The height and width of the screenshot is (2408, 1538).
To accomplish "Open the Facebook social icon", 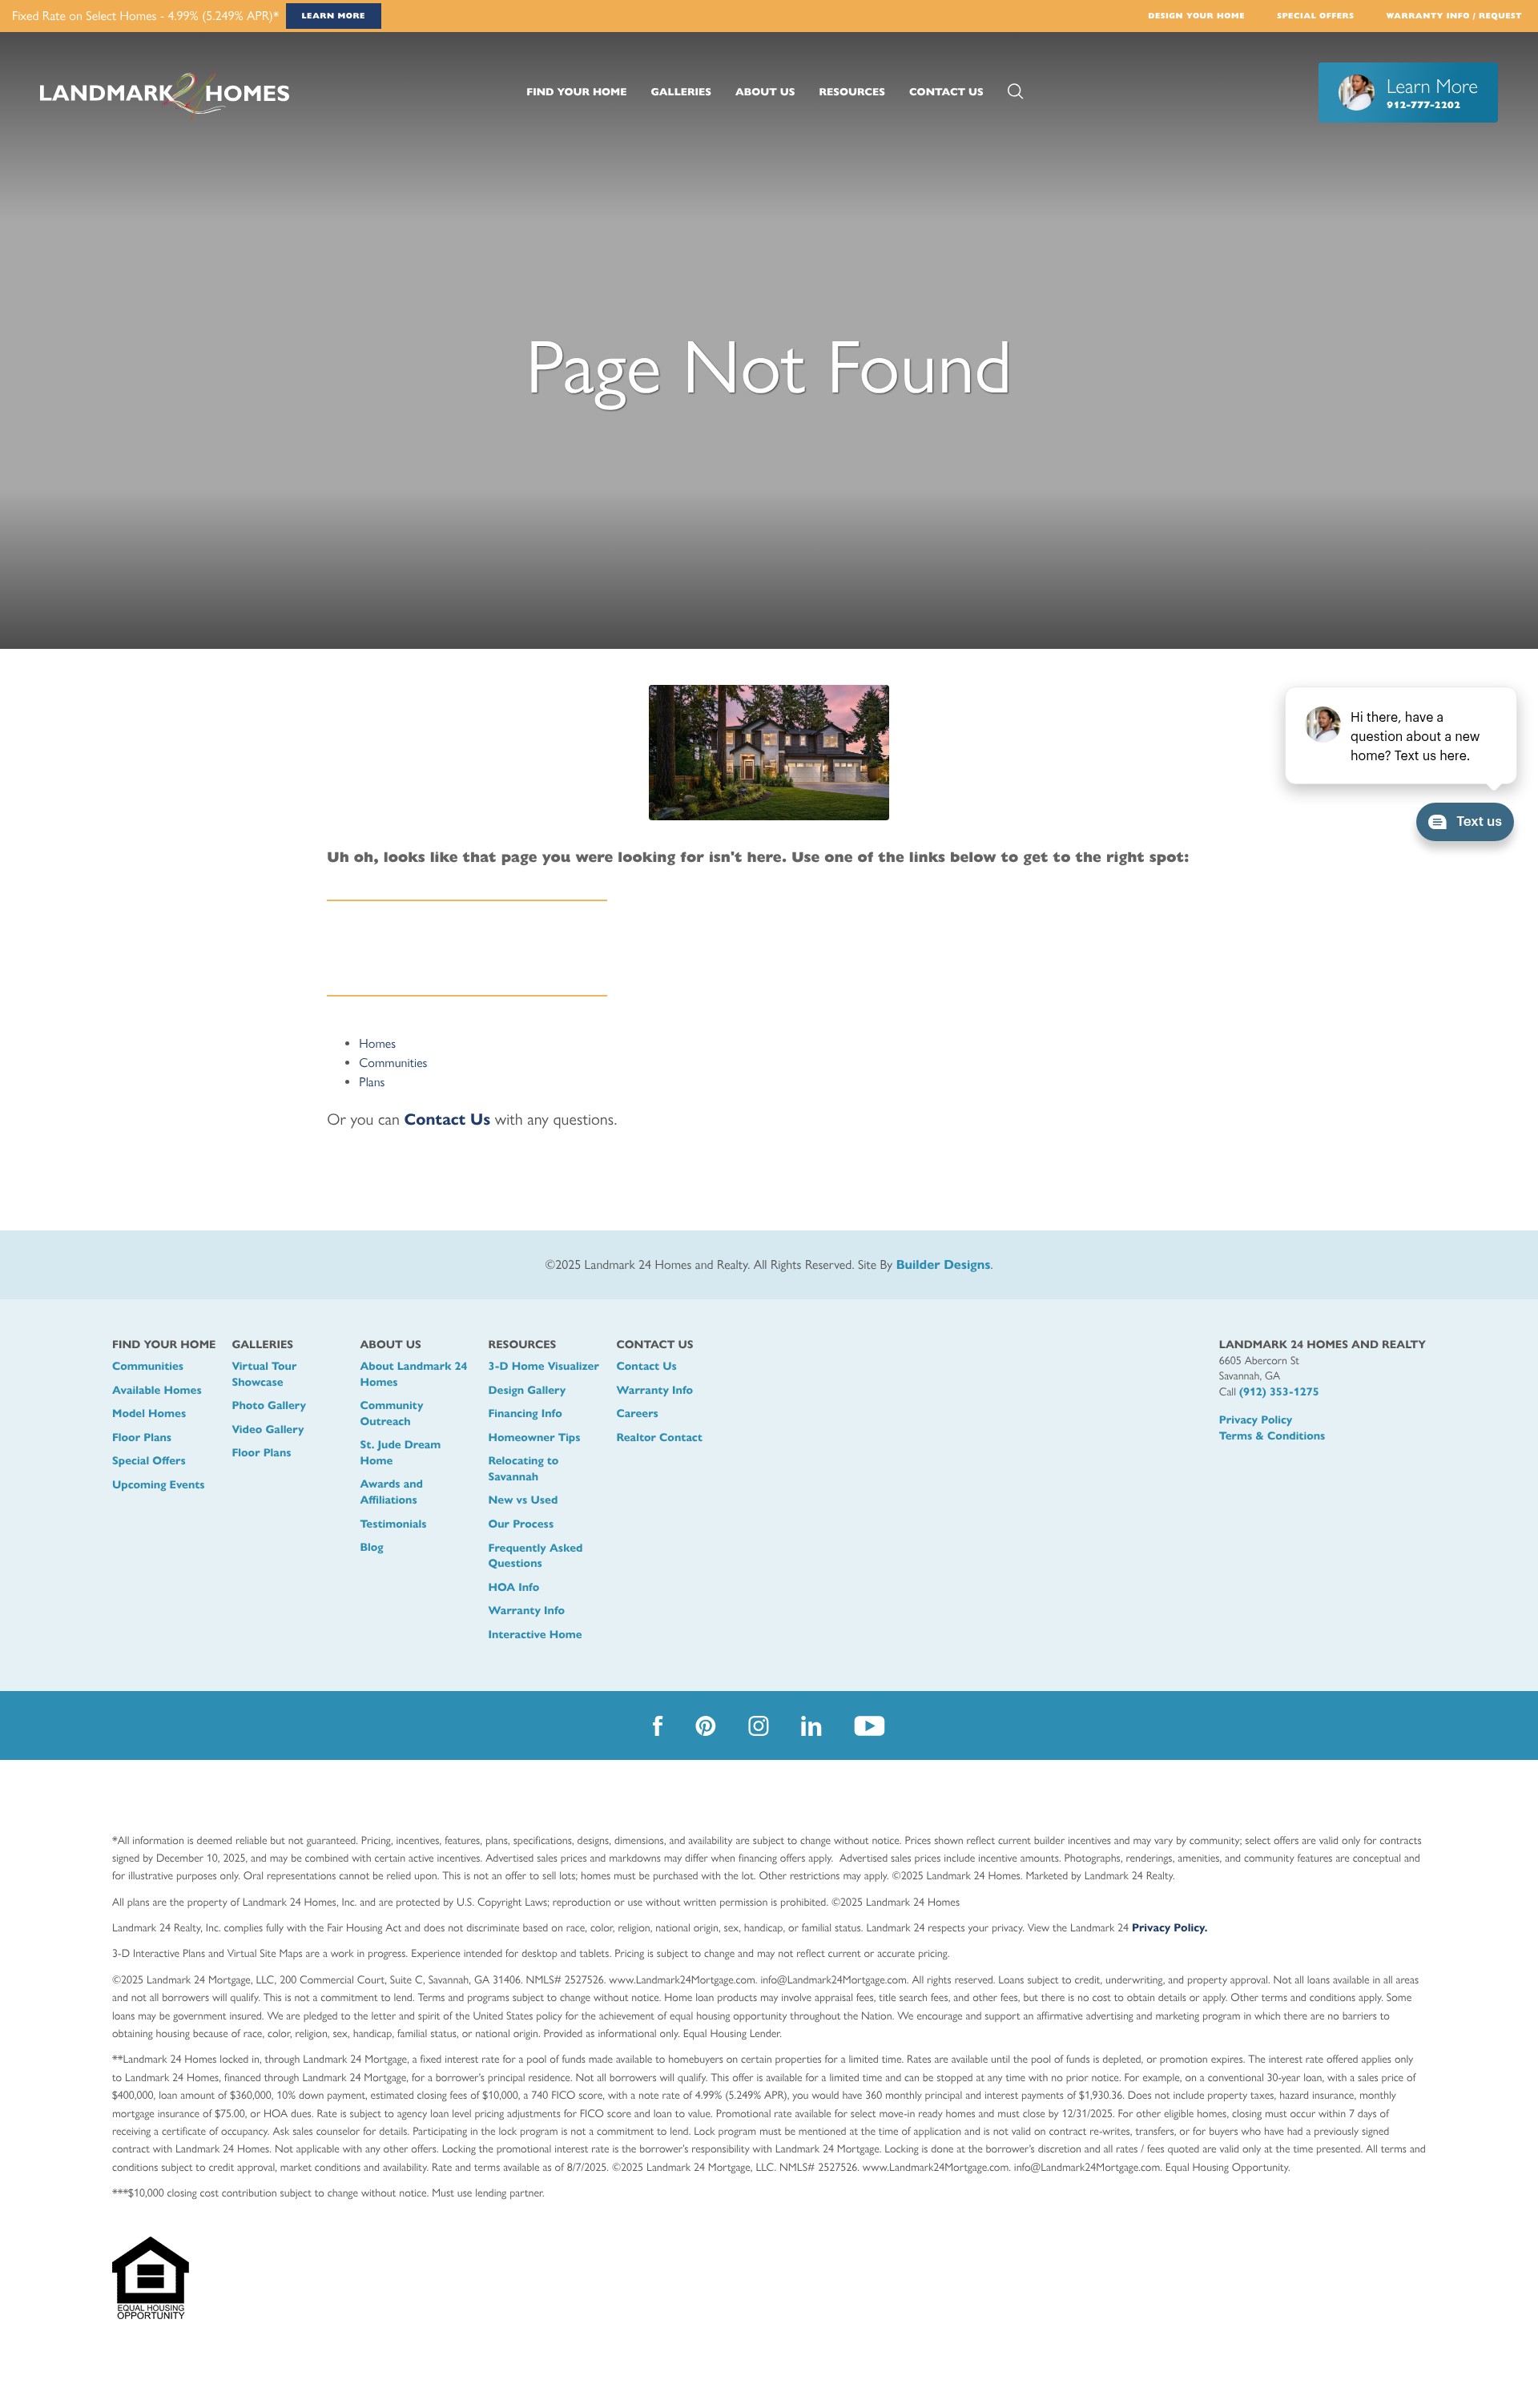I will pyautogui.click(x=657, y=1726).
